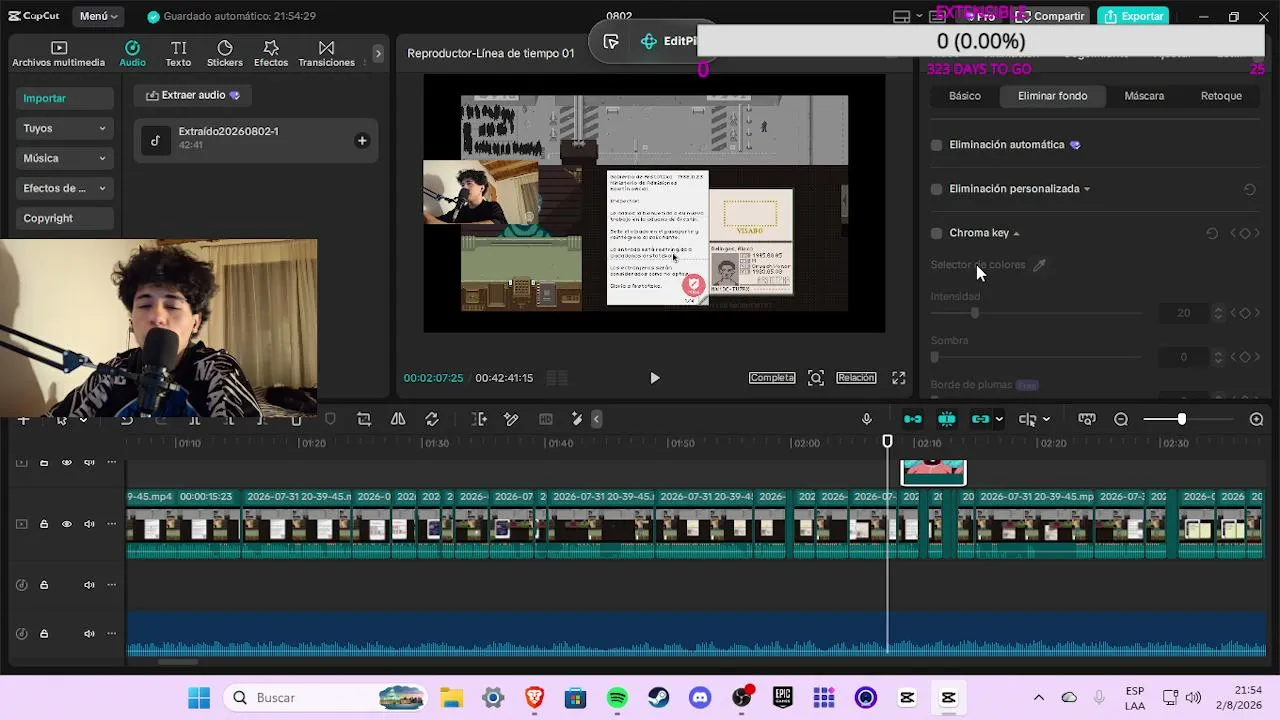This screenshot has width=1280, height=720.
Task: Click the Exportar button
Action: [x=1134, y=16]
